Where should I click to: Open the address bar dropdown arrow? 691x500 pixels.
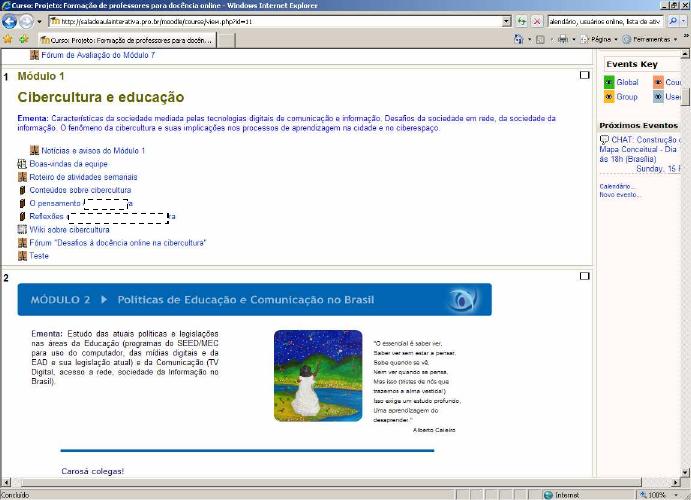[x=506, y=21]
